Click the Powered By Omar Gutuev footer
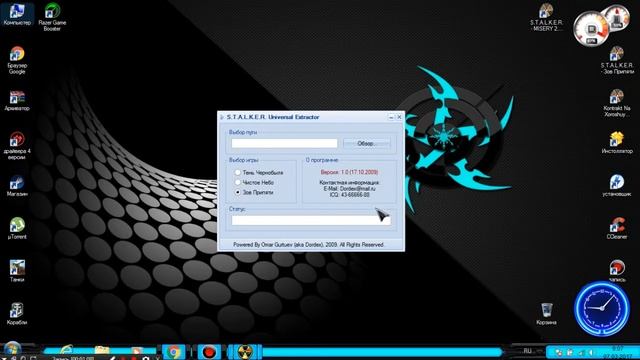 point(309,245)
